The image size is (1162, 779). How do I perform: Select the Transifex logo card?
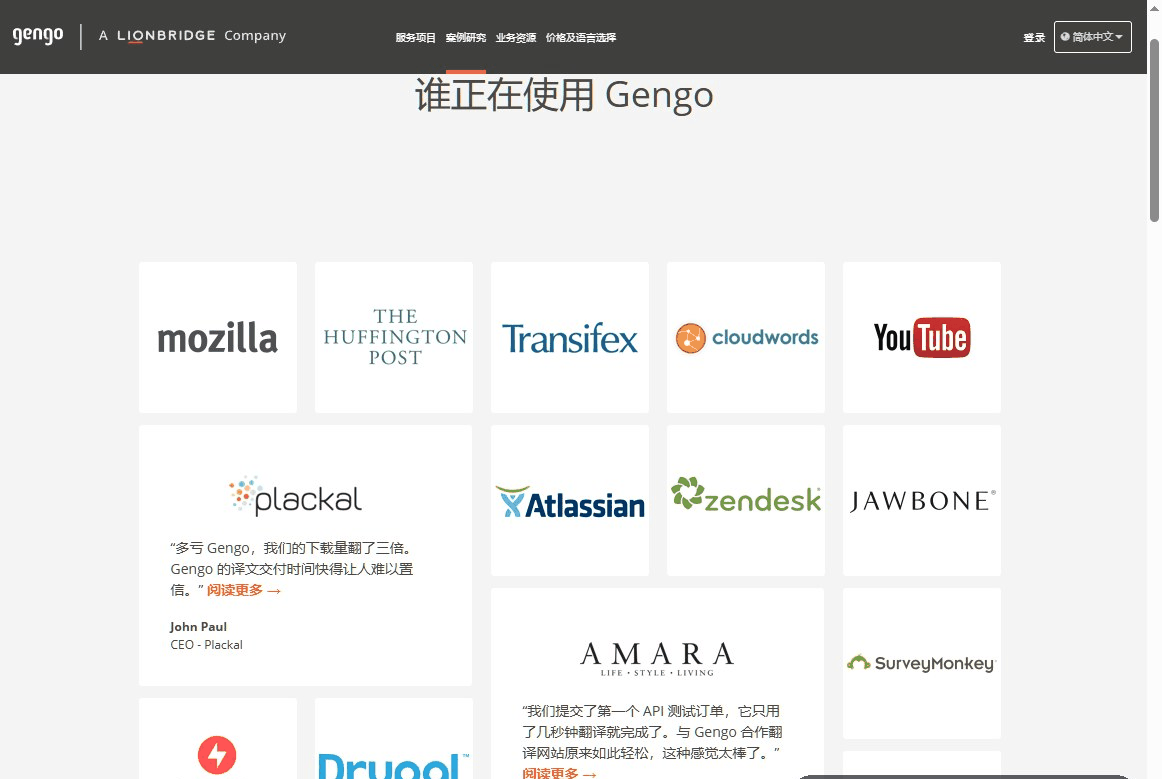570,337
